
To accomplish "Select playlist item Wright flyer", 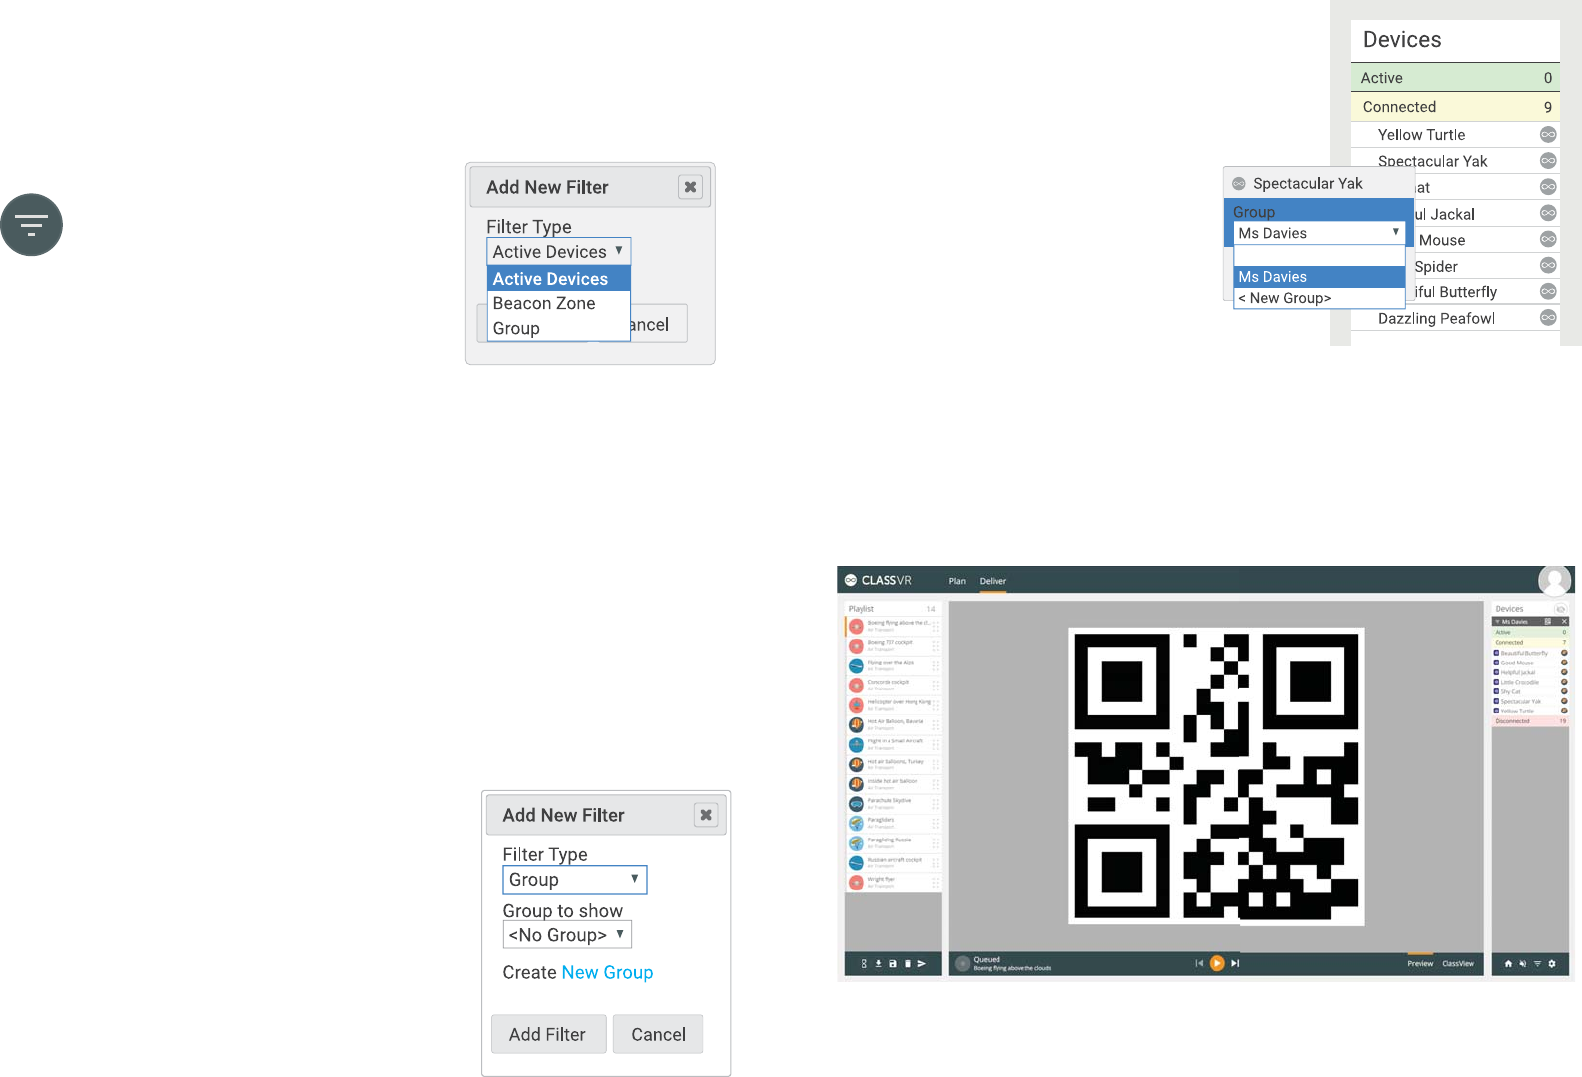I will (x=893, y=882).
